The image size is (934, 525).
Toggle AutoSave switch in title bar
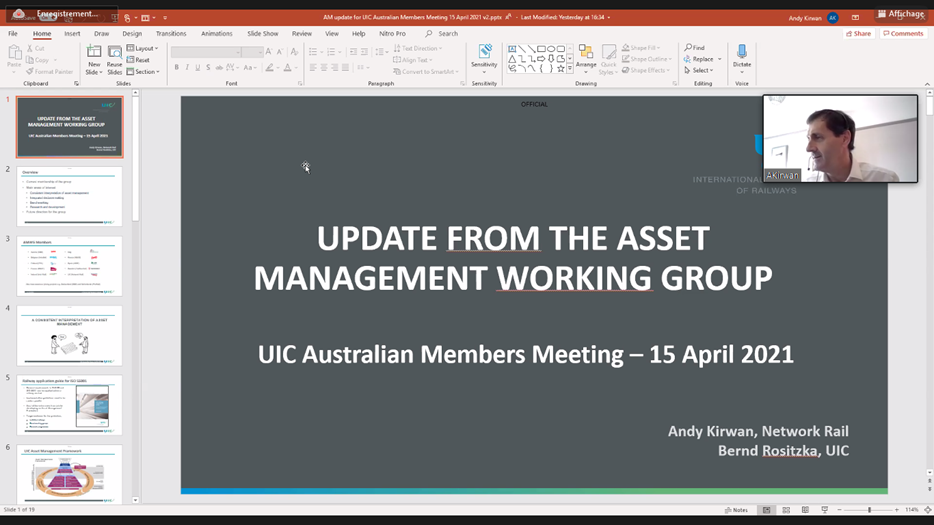point(49,17)
